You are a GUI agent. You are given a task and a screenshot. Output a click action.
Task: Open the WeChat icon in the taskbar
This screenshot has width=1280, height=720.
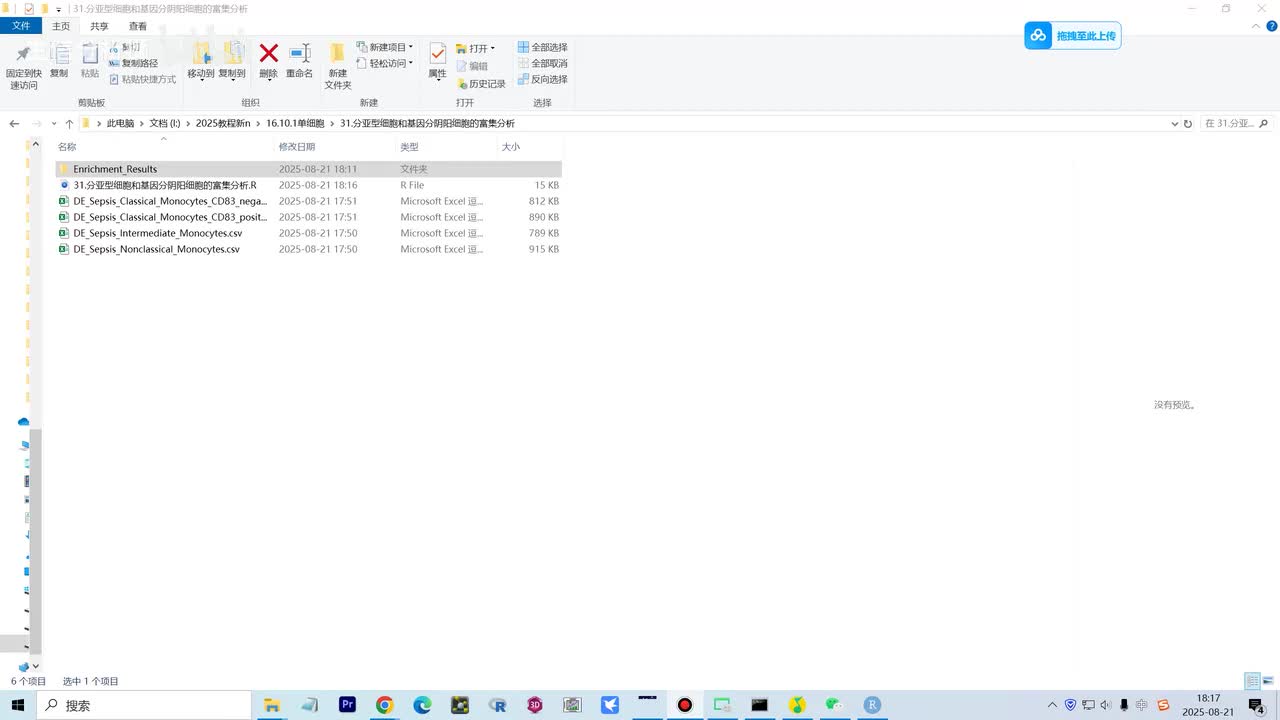834,705
